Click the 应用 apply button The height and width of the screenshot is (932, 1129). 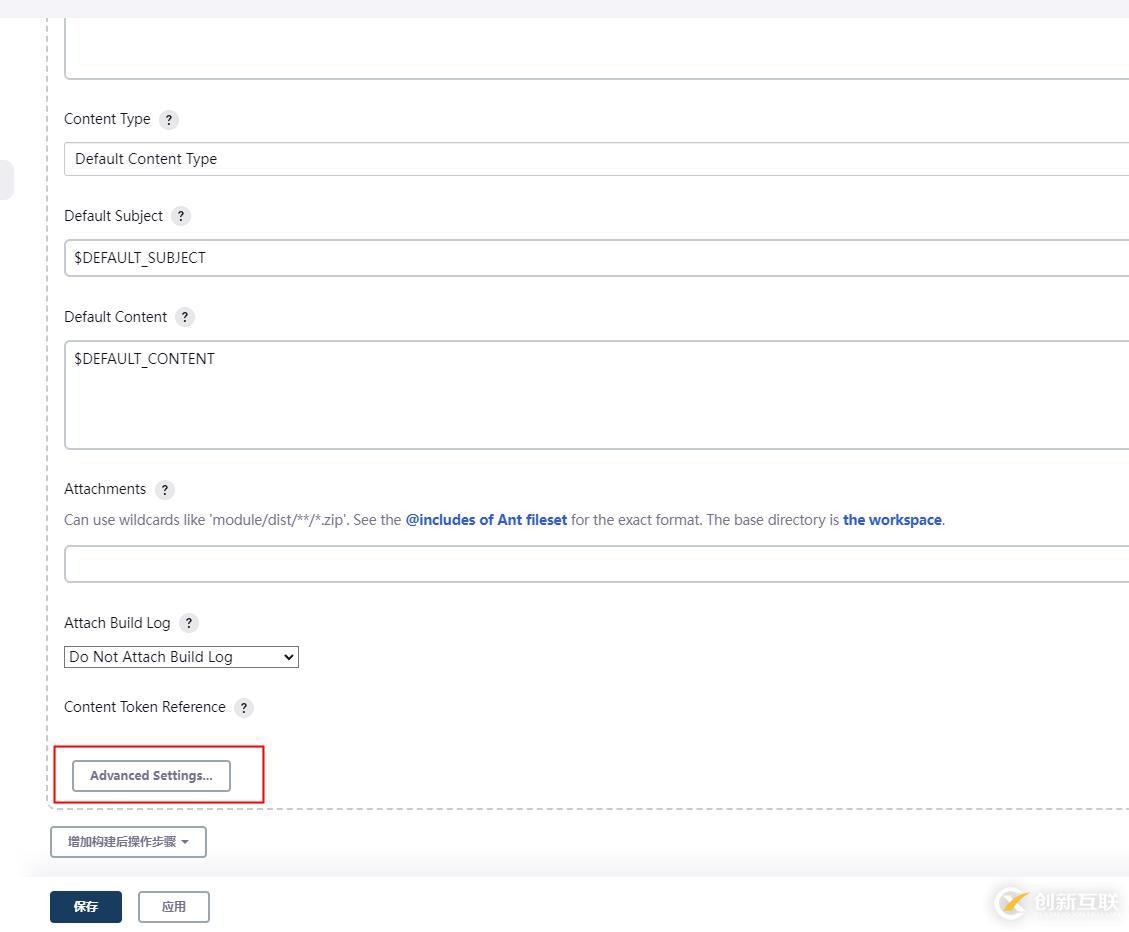[x=174, y=907]
